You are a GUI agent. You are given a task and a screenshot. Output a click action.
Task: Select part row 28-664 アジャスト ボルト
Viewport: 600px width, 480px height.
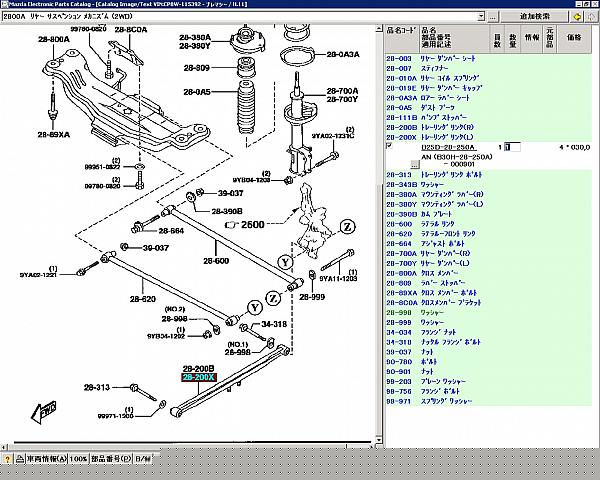coord(488,244)
